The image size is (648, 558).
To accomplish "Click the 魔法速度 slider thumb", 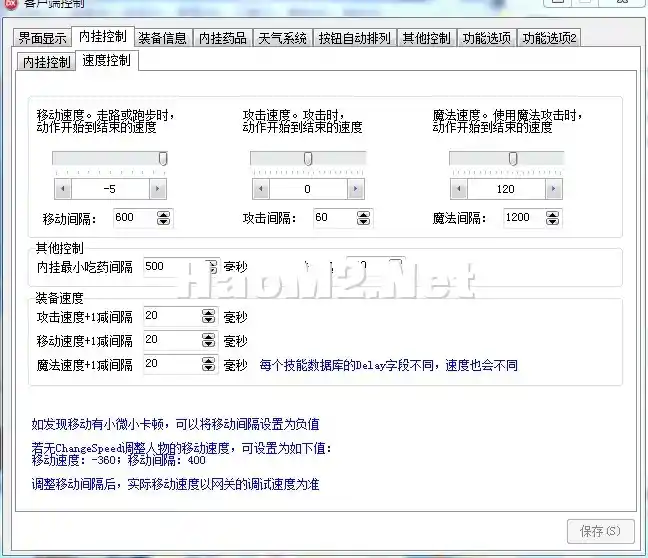I will 513,158.
